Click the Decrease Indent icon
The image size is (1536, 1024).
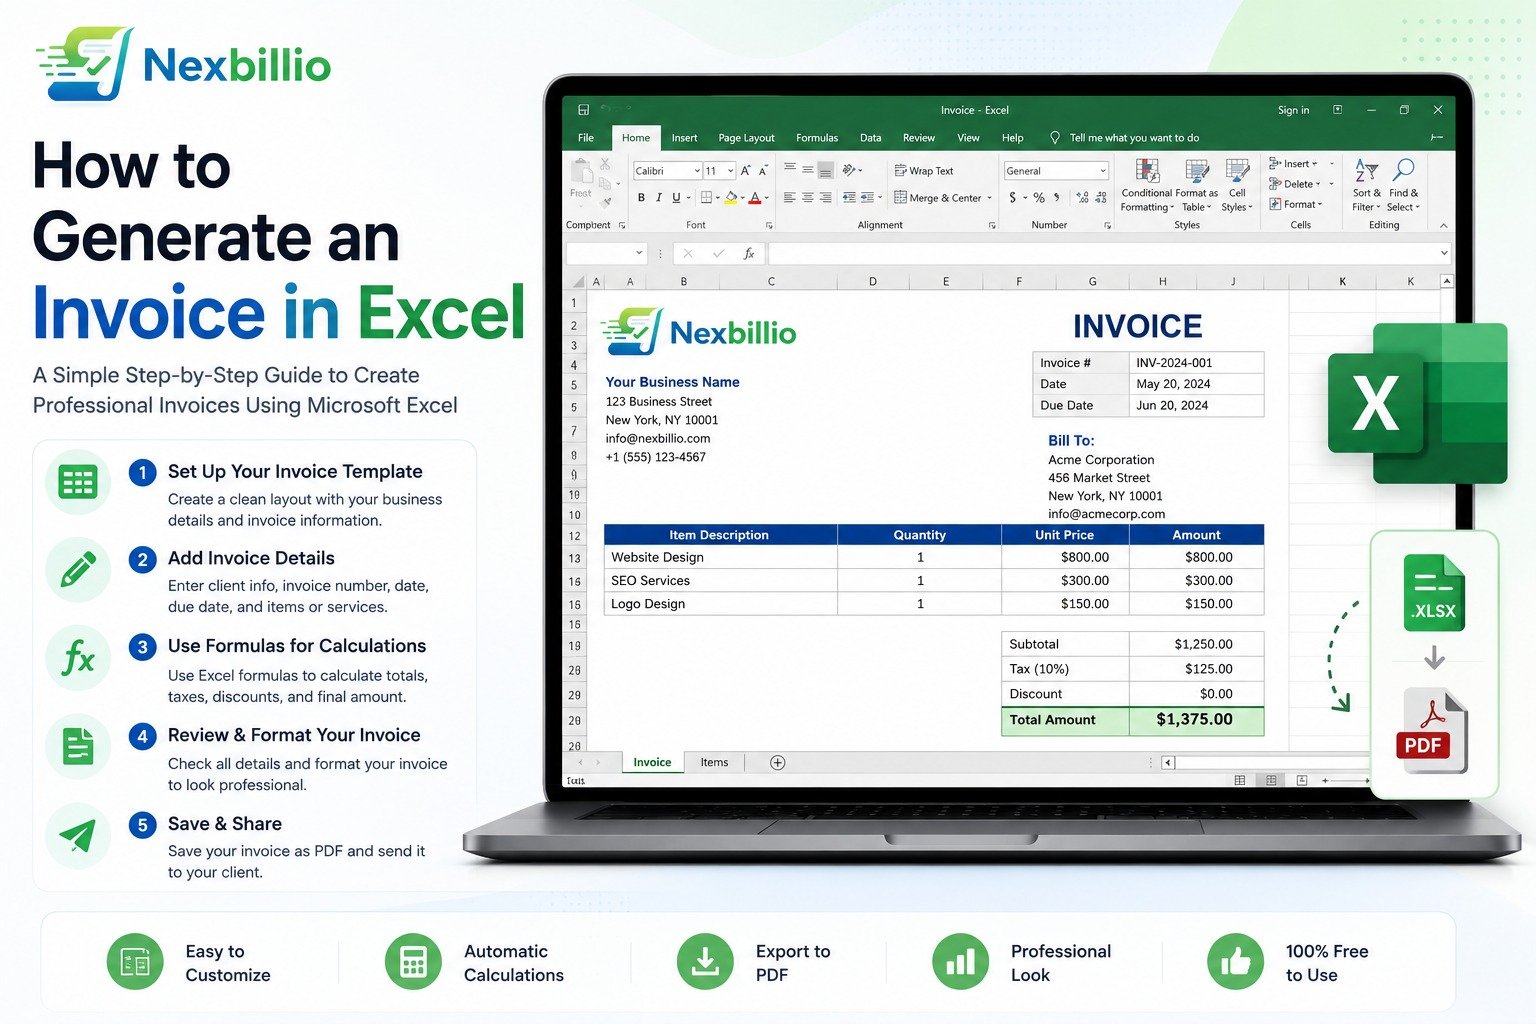pyautogui.click(x=849, y=198)
